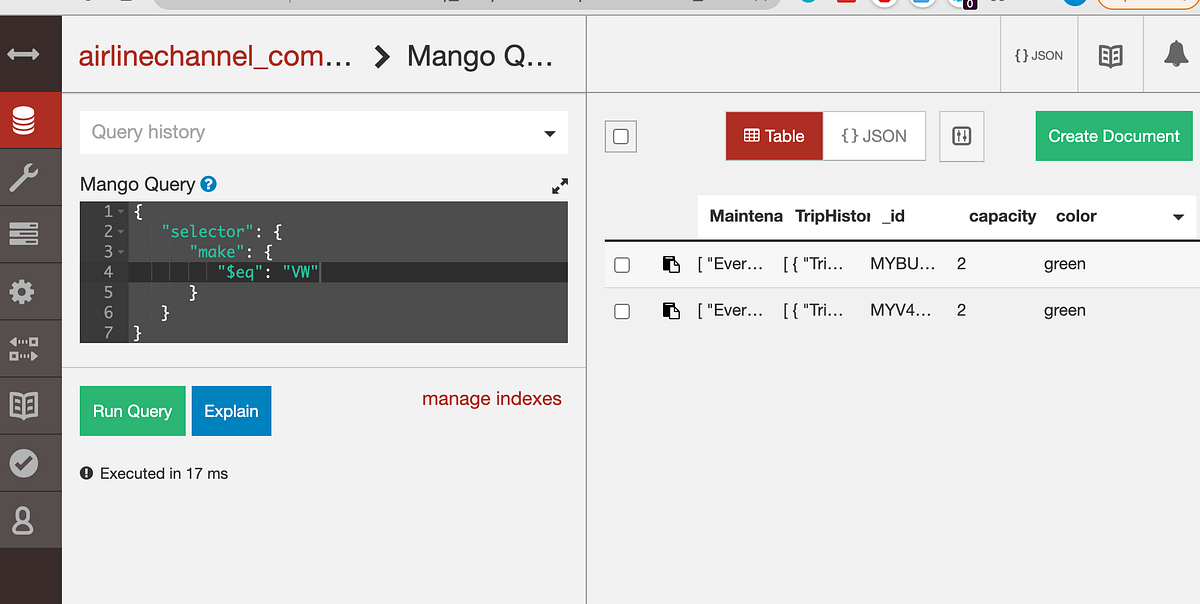Open the column visibility settings icon
The width and height of the screenshot is (1200, 604).
(961, 136)
